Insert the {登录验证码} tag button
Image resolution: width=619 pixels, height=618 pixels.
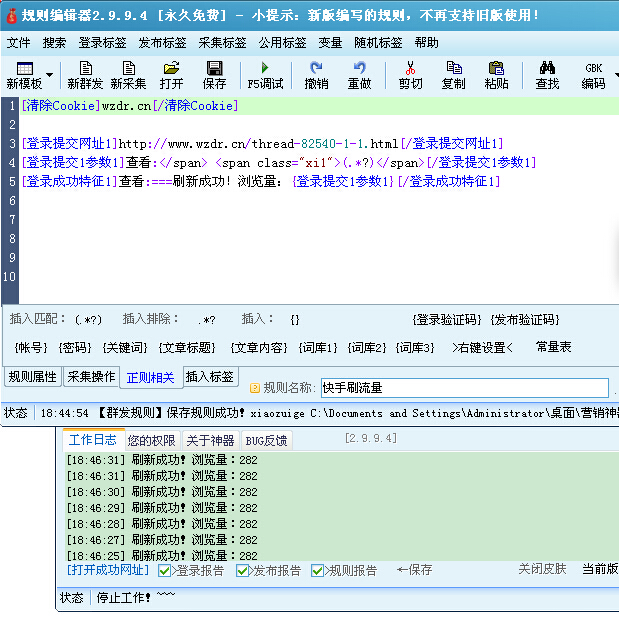446,319
